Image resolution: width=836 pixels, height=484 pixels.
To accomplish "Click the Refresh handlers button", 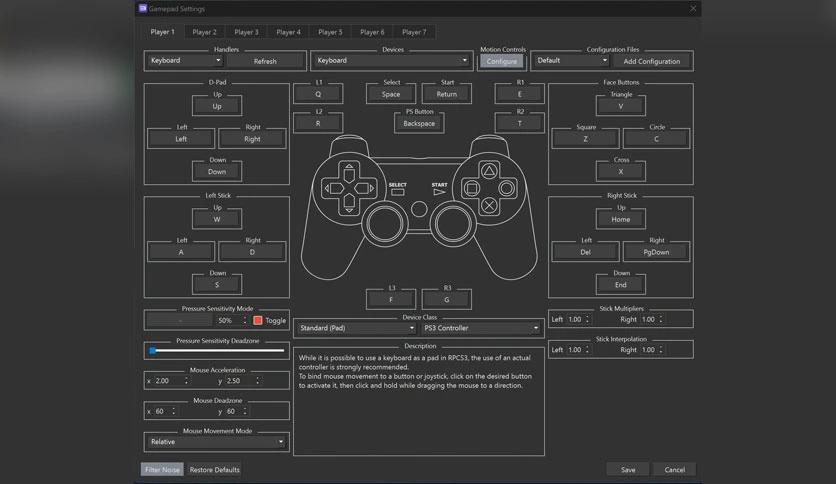I will [x=265, y=61].
